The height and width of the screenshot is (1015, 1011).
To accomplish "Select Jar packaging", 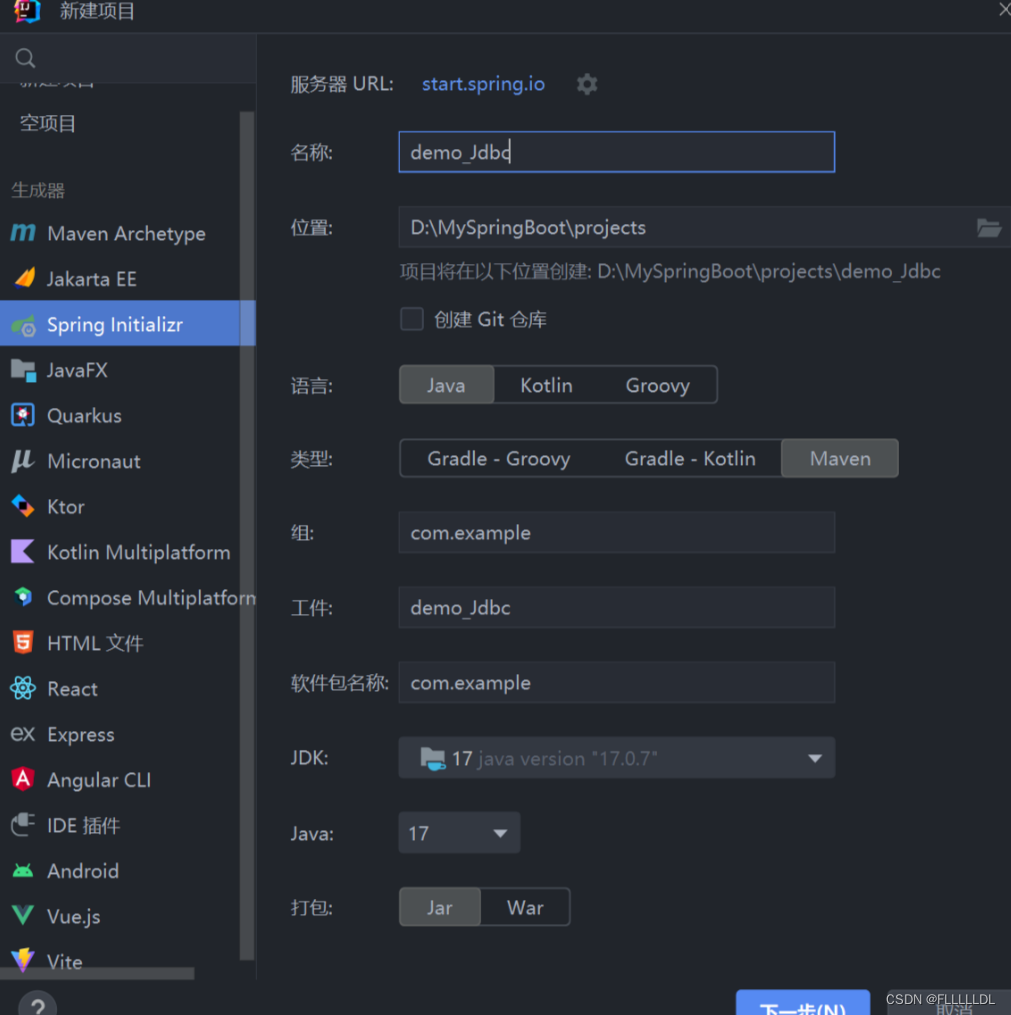I will coord(440,908).
